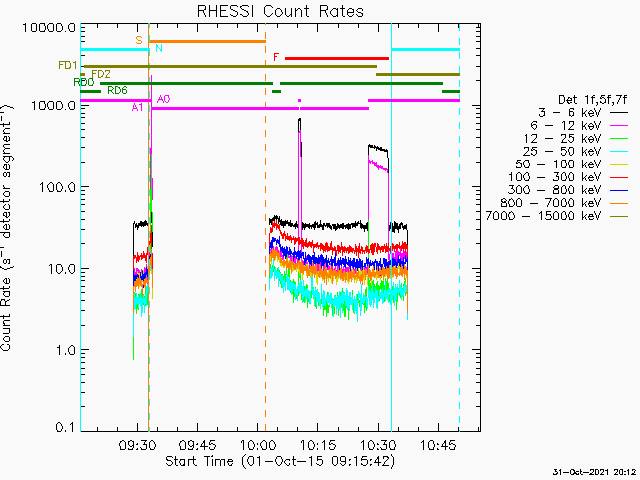Click the black line swatch for 3-6 keV
The width and height of the screenshot is (640, 480).
(x=619, y=113)
